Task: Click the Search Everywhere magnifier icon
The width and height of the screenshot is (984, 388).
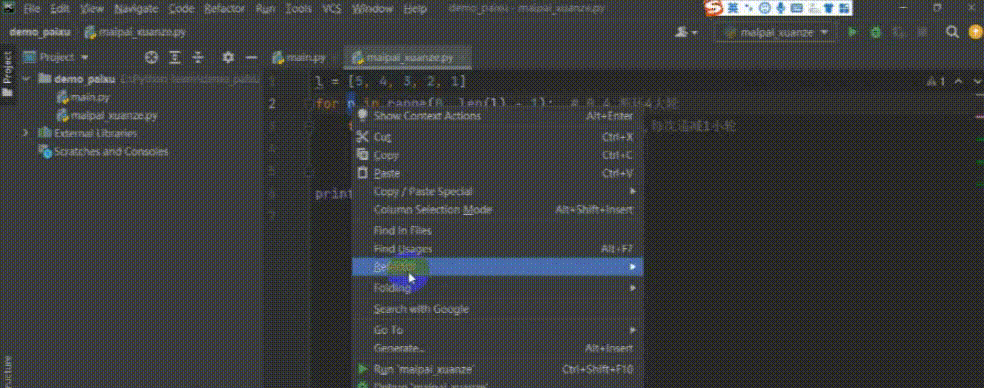Action: click(952, 33)
